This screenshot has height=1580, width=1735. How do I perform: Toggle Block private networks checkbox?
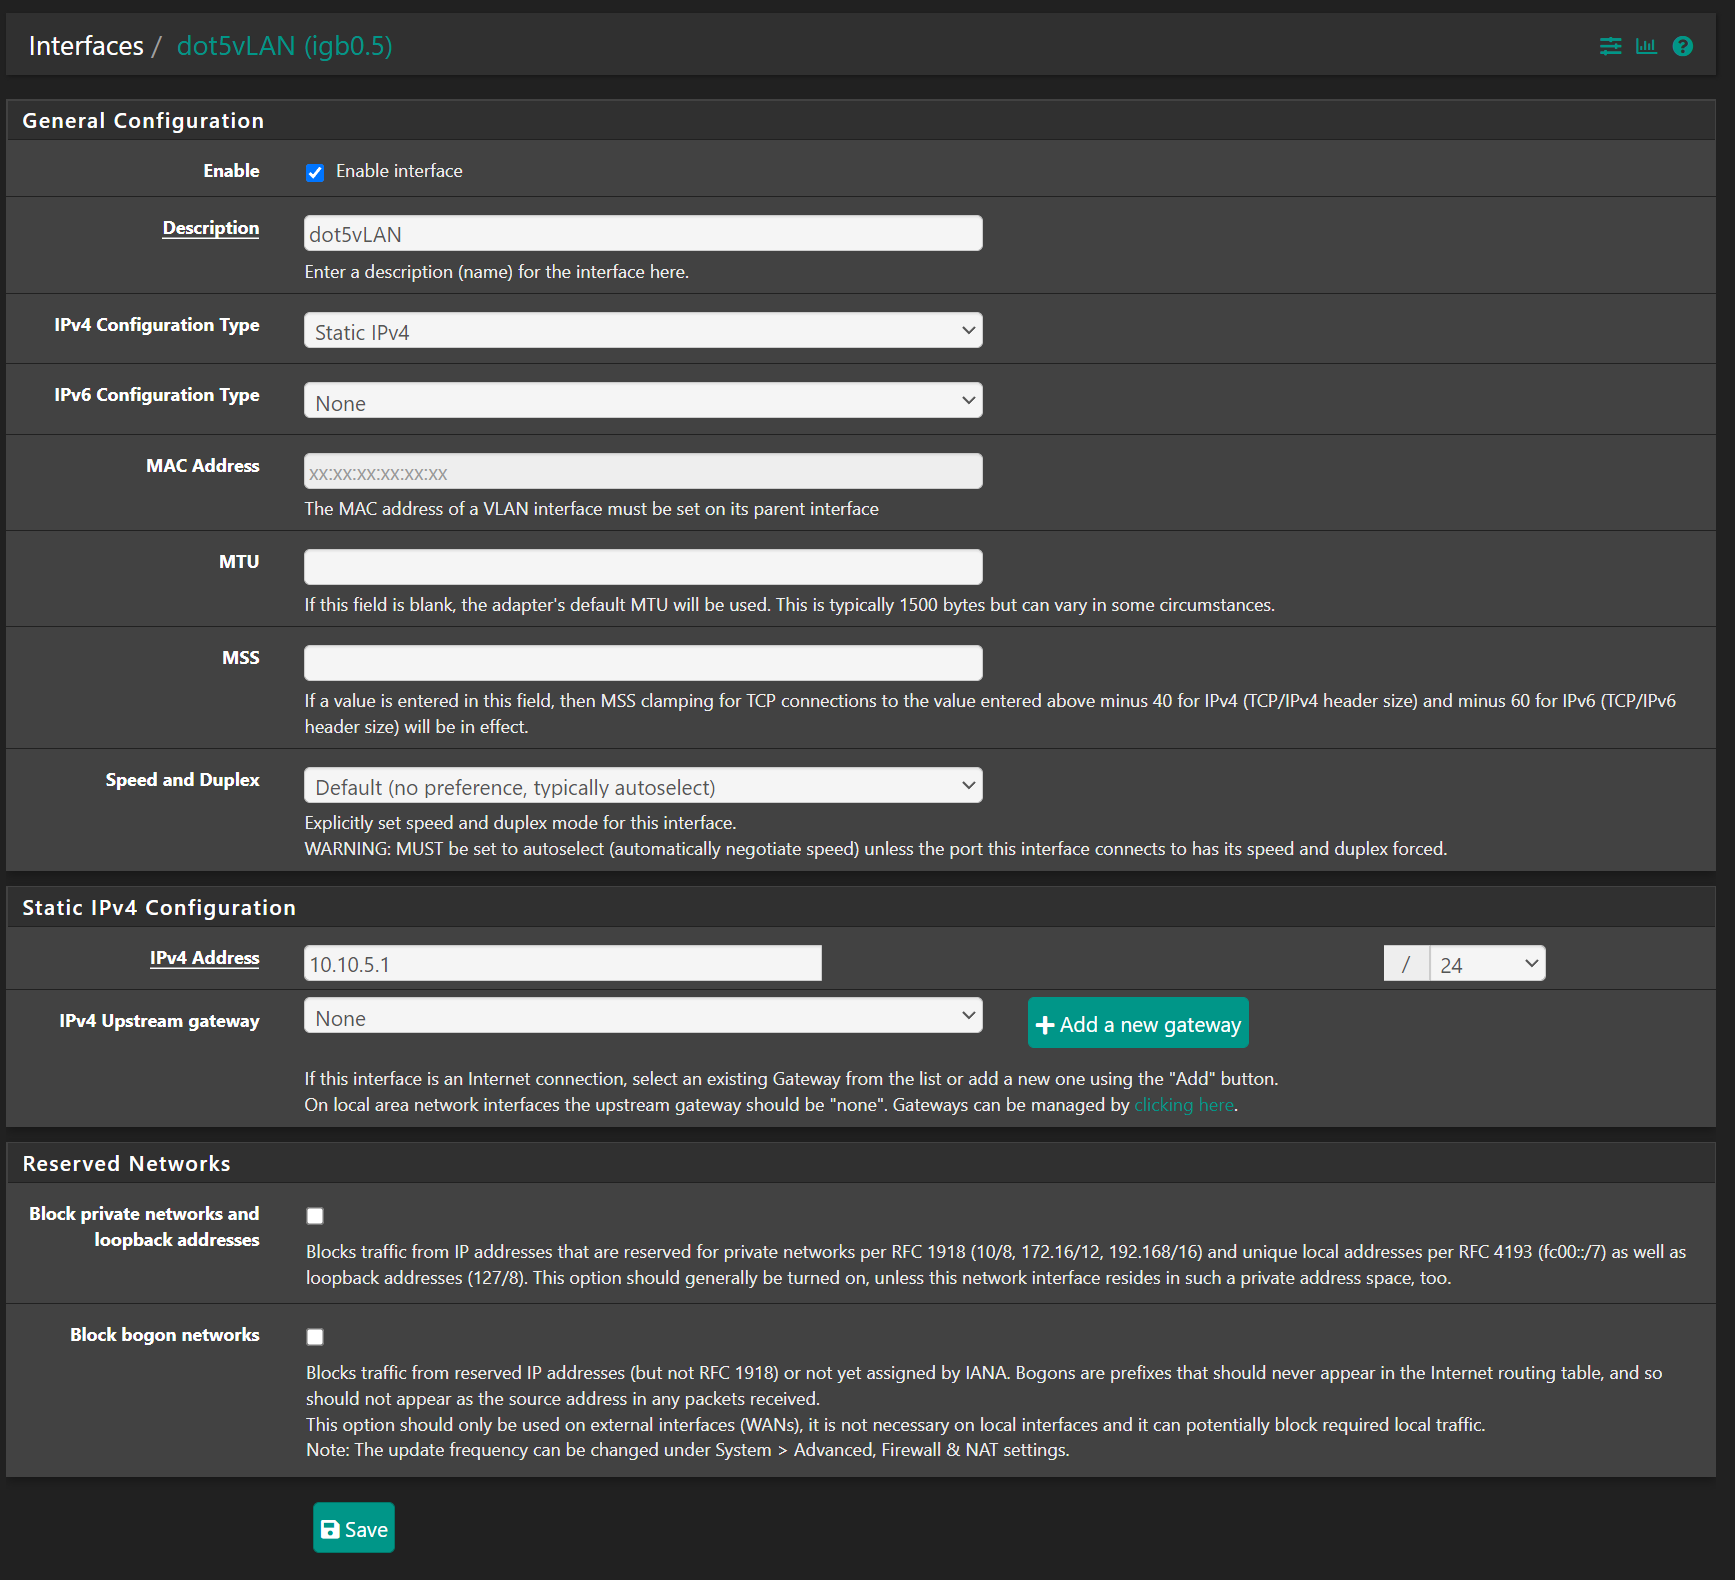(x=315, y=1216)
